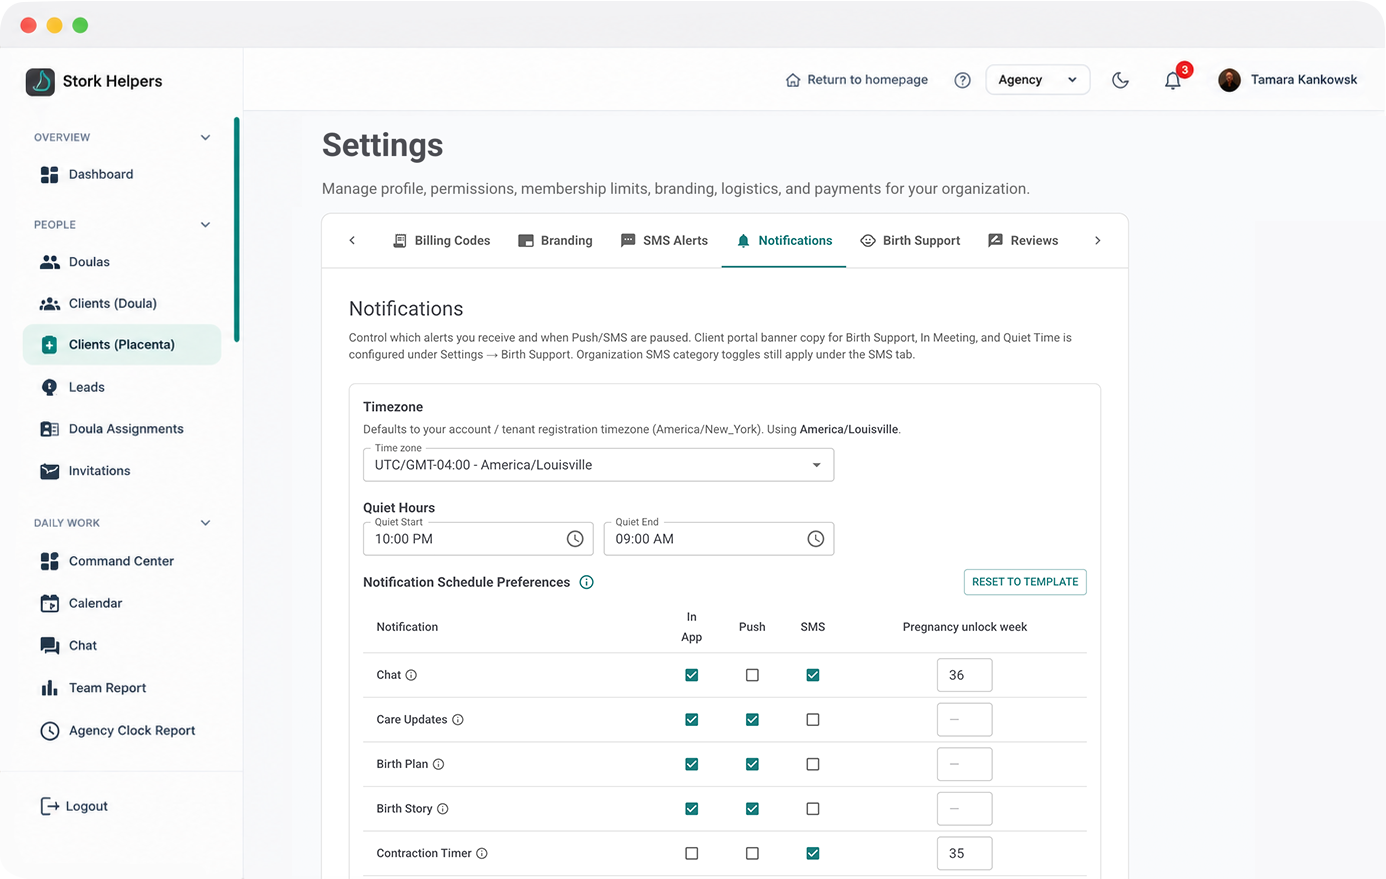Enable Birth Plan SMS checkbox
The height and width of the screenshot is (879, 1386).
click(x=813, y=764)
